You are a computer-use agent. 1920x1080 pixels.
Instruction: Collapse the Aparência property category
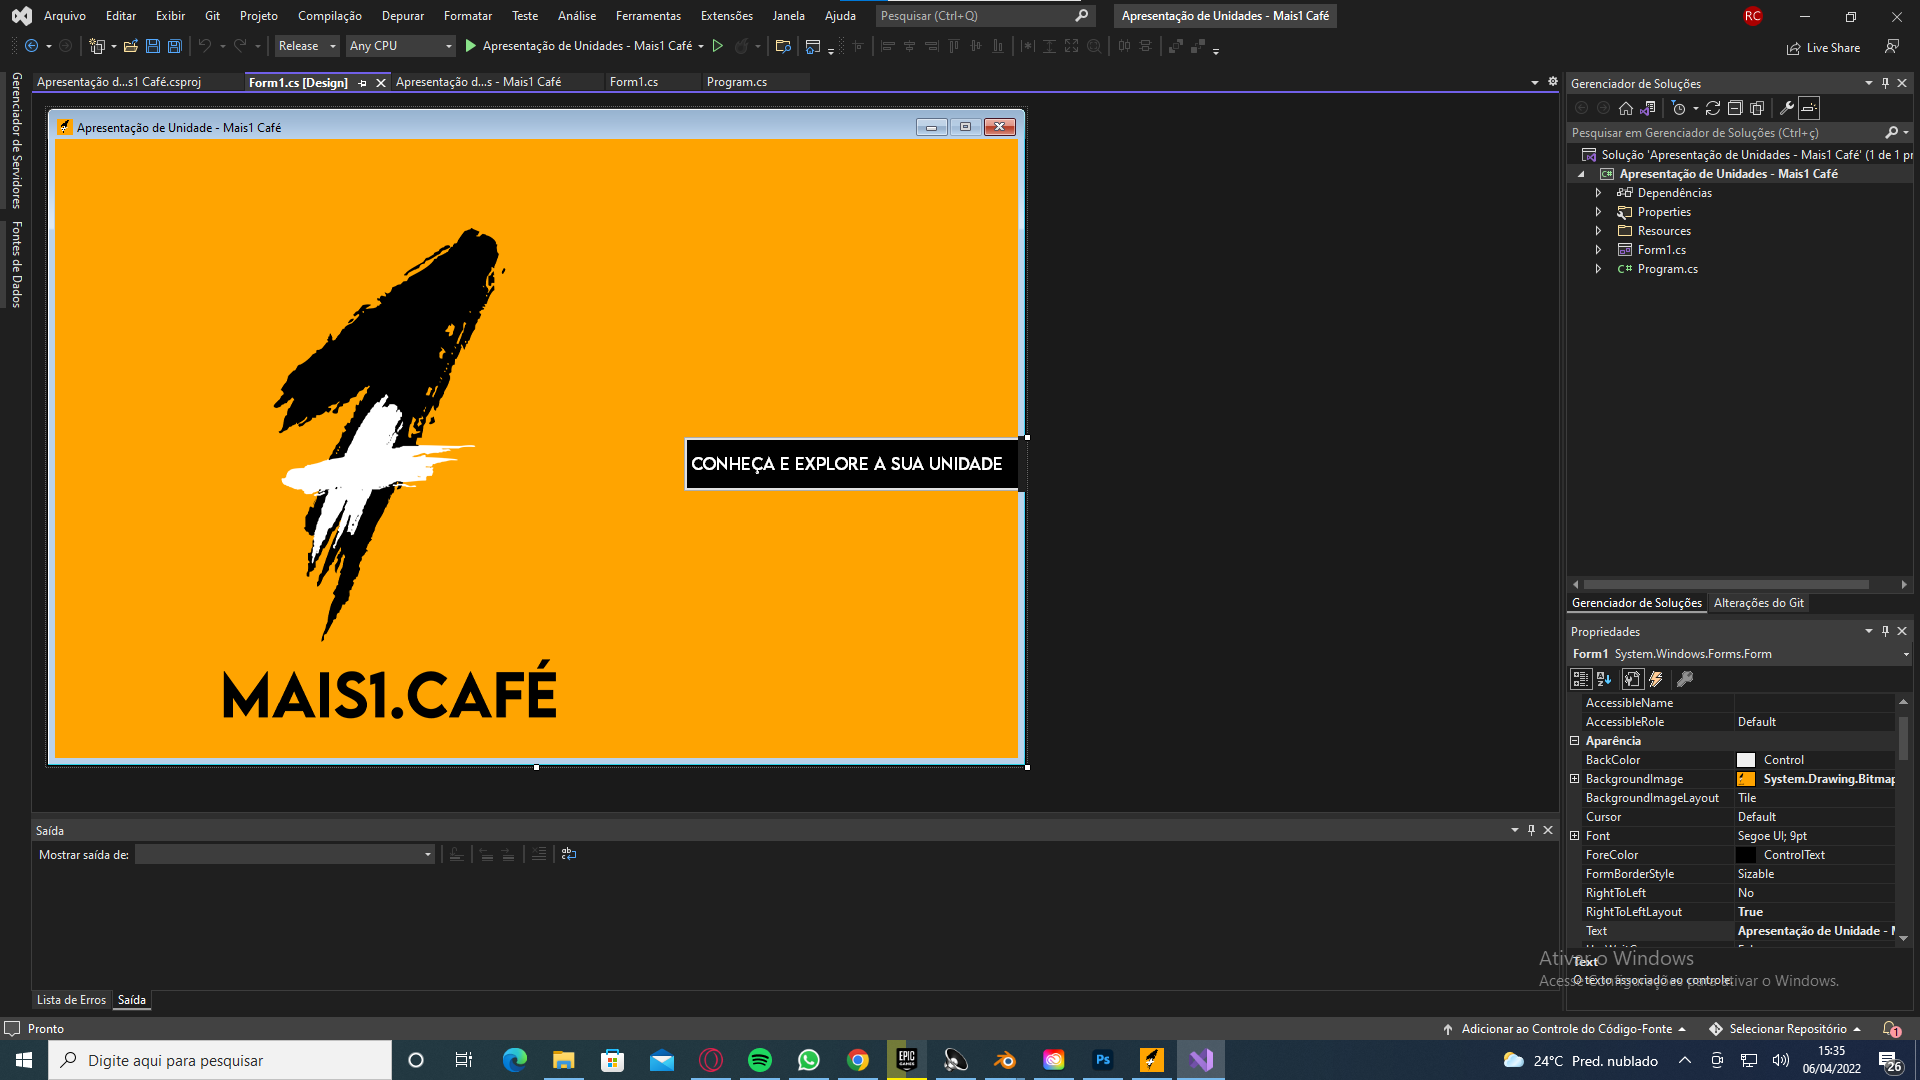click(1575, 741)
